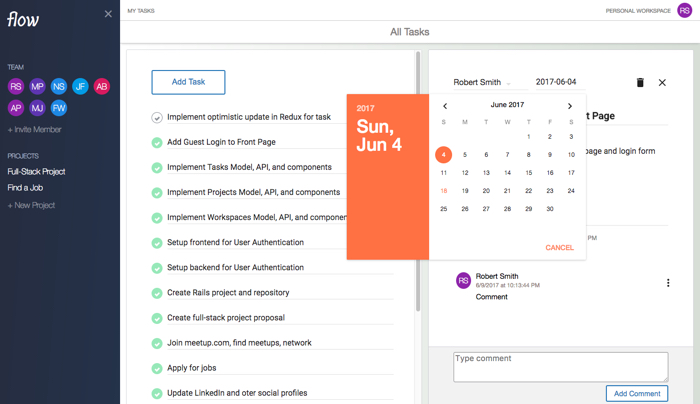Viewport: 700px width, 404px height.
Task: Open the Find a Job project
Action: pyautogui.click(x=25, y=188)
